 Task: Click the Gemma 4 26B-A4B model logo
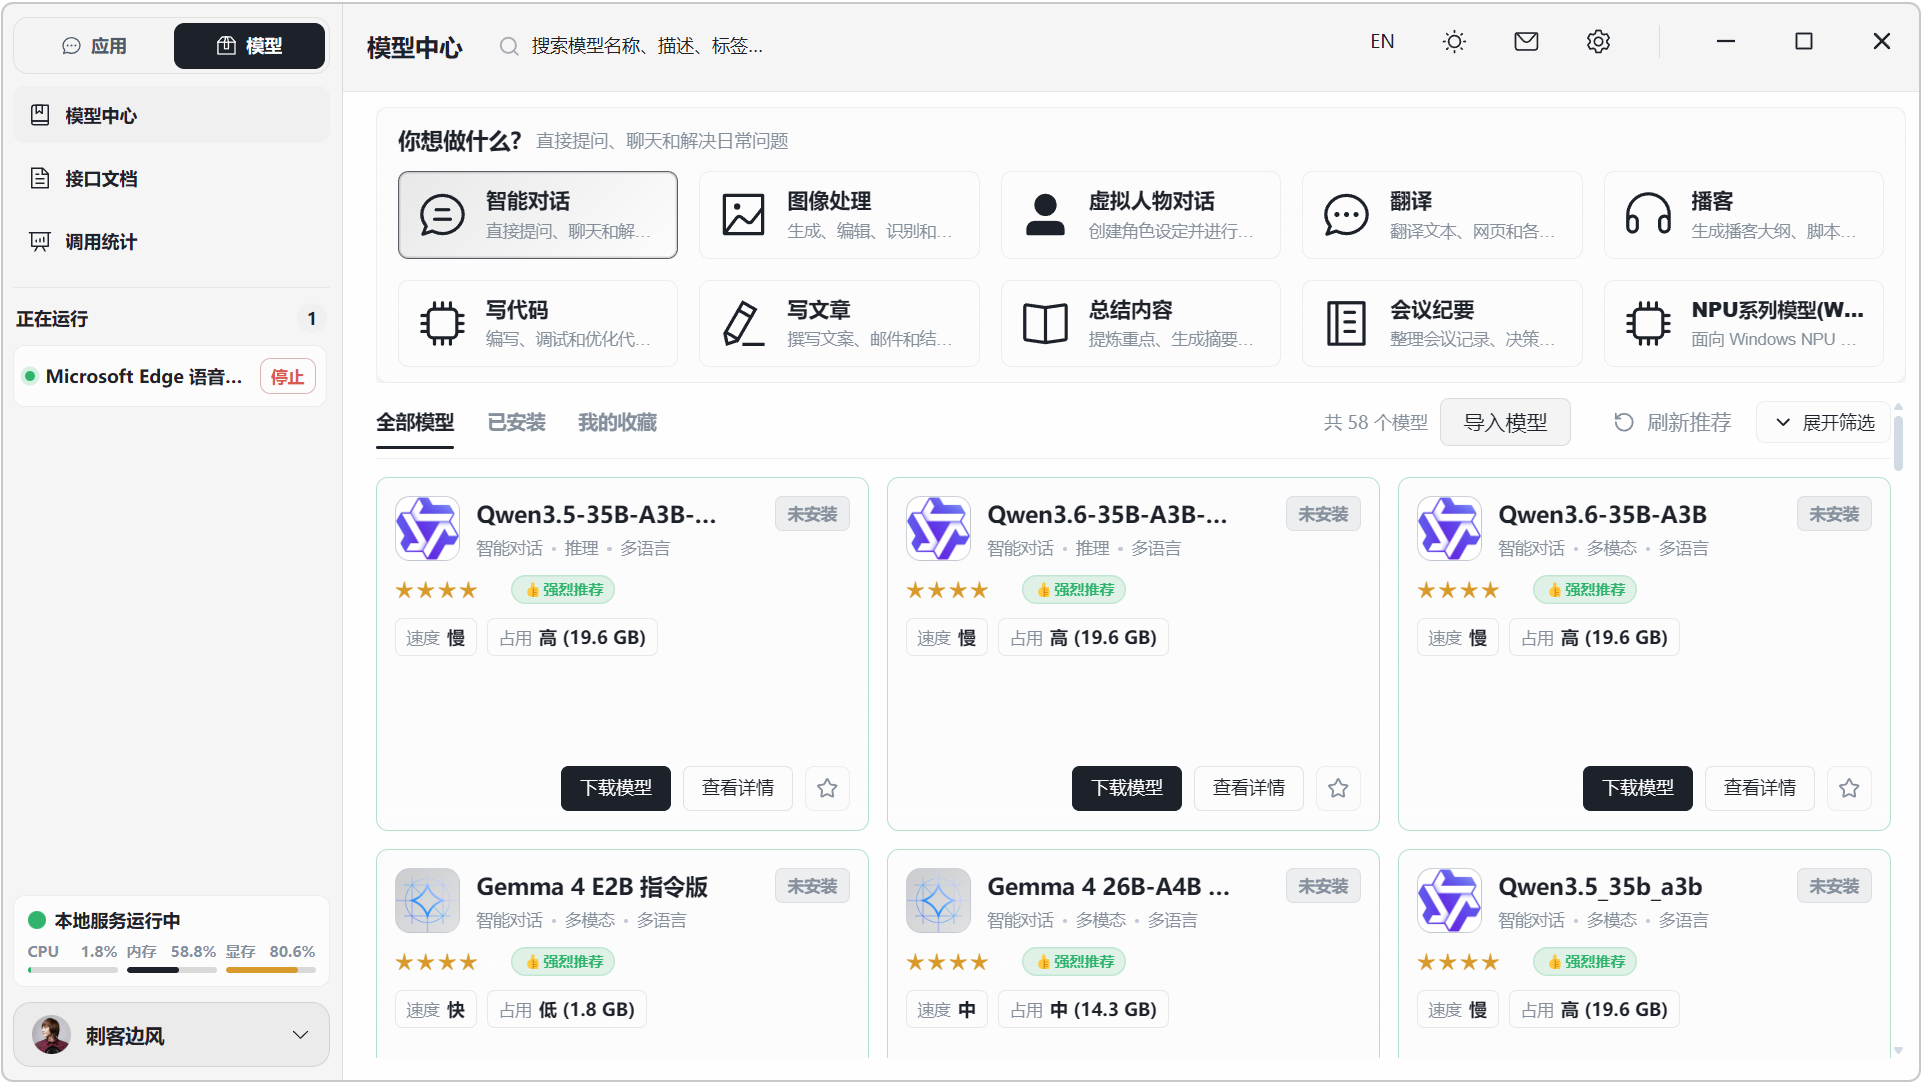click(938, 900)
